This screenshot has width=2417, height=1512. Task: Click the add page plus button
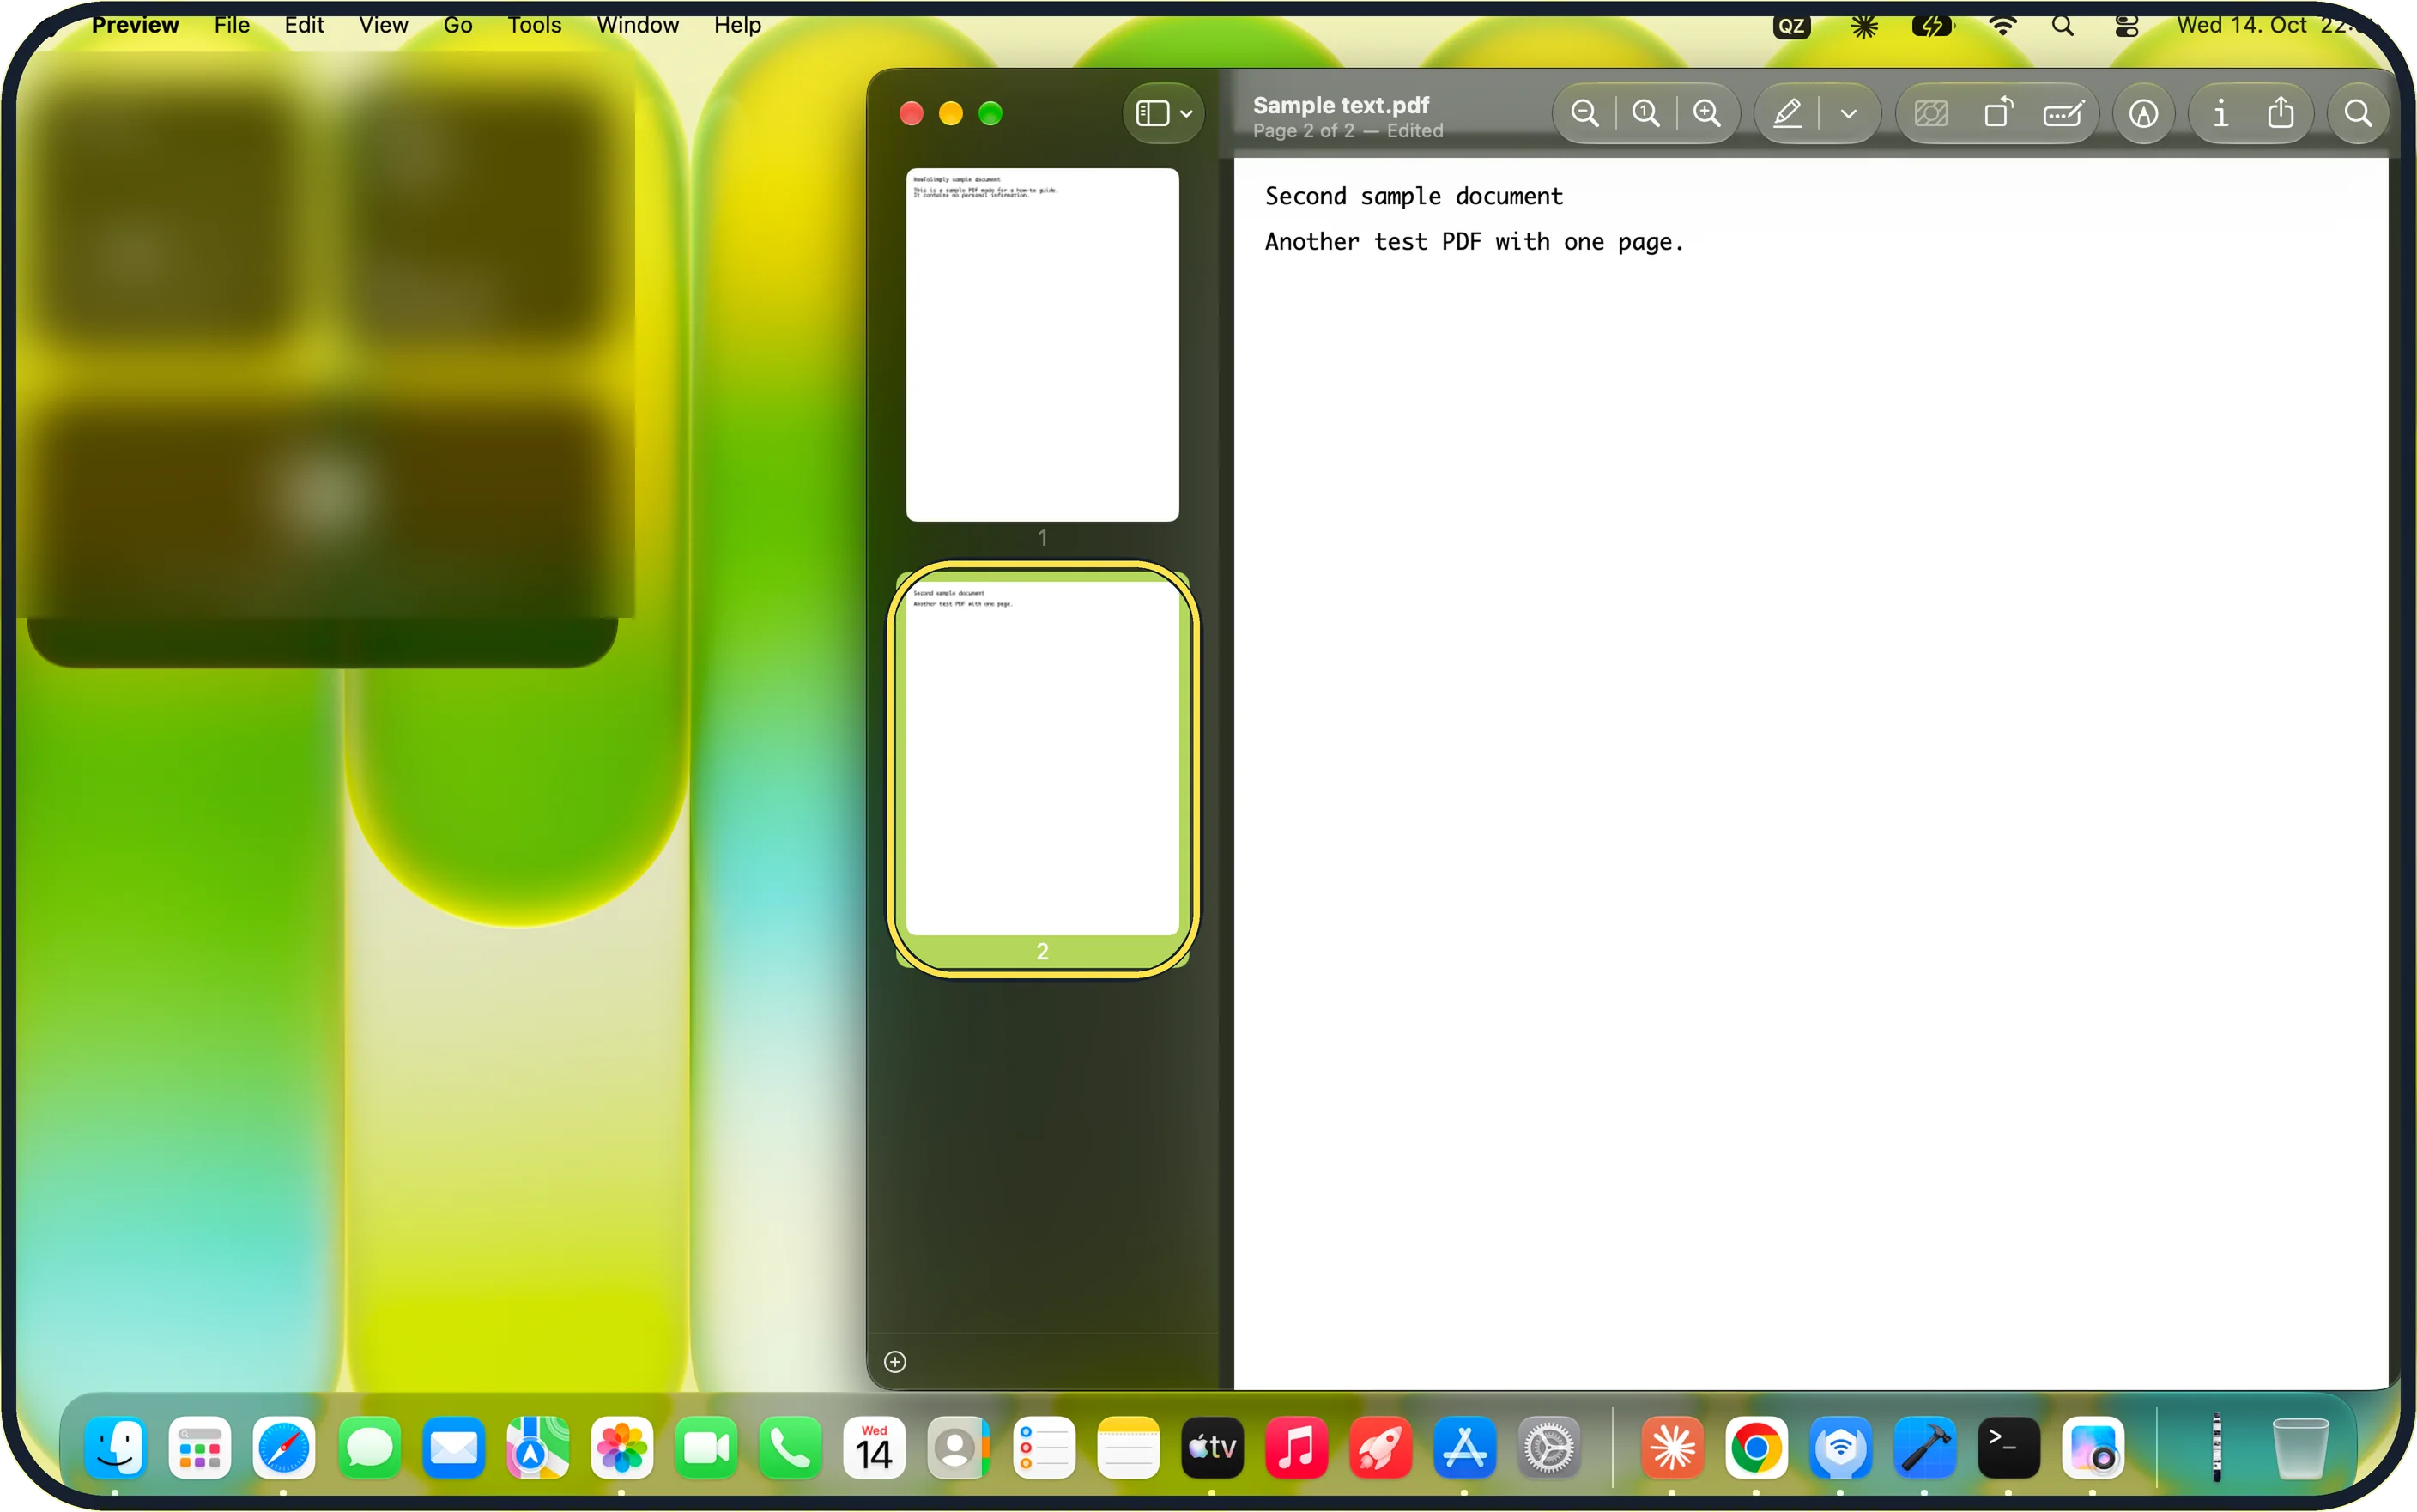pyautogui.click(x=895, y=1362)
